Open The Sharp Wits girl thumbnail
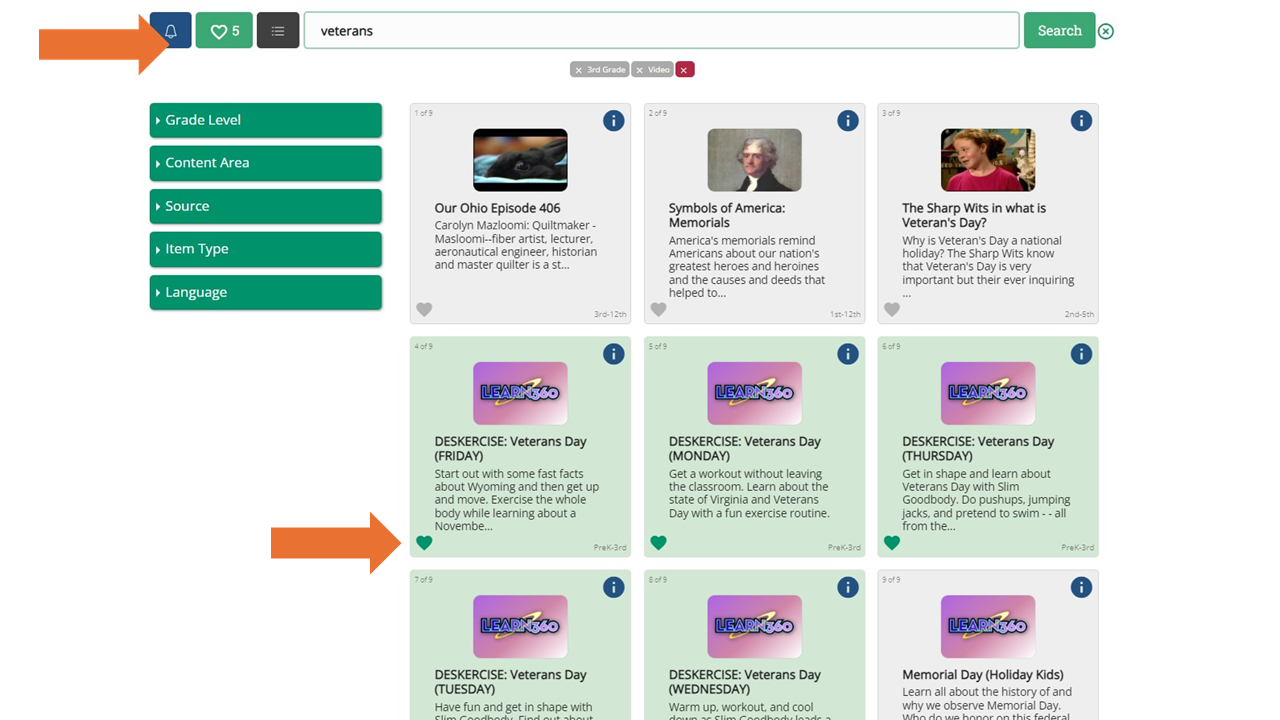Image resolution: width=1280 pixels, height=720 pixels. [x=988, y=160]
